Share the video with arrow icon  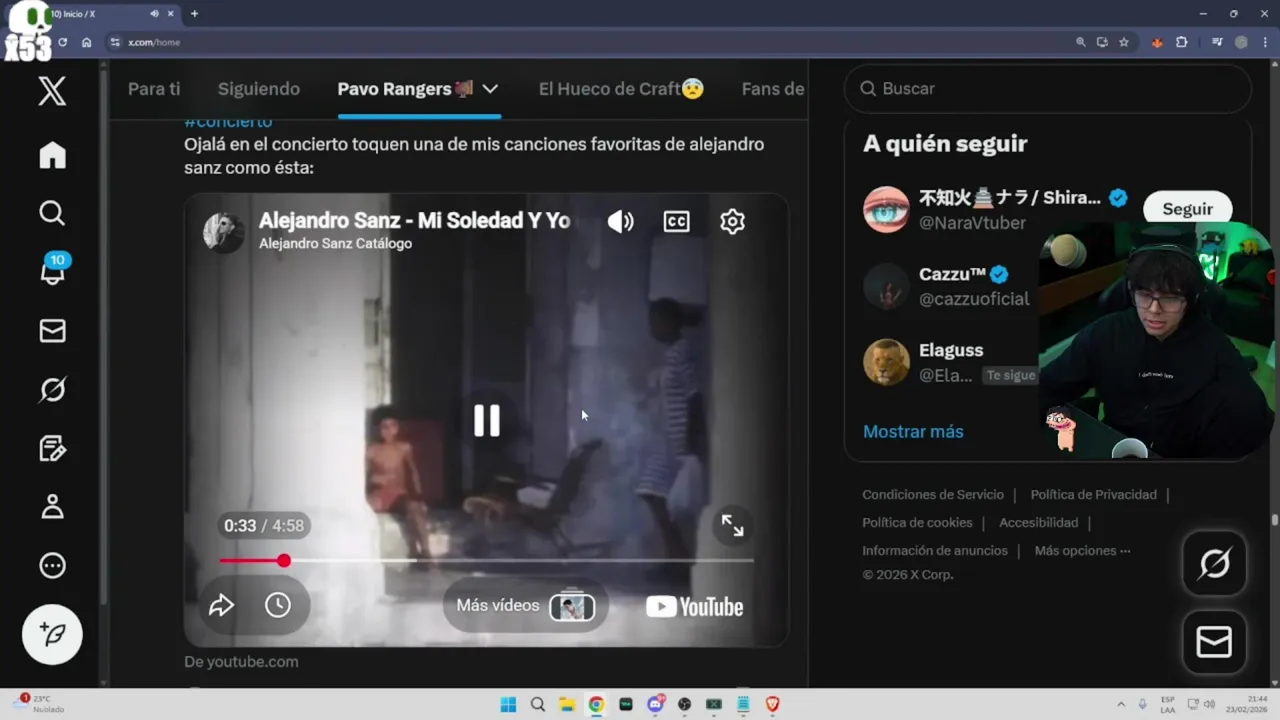point(221,605)
